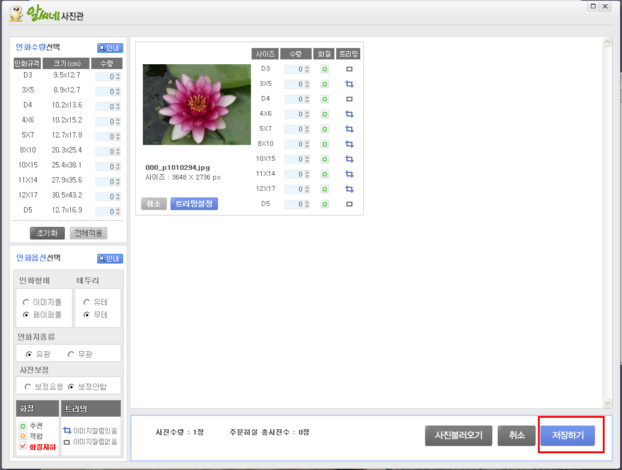
Task: Click the crop icon in the 8X10 row
Action: [350, 143]
